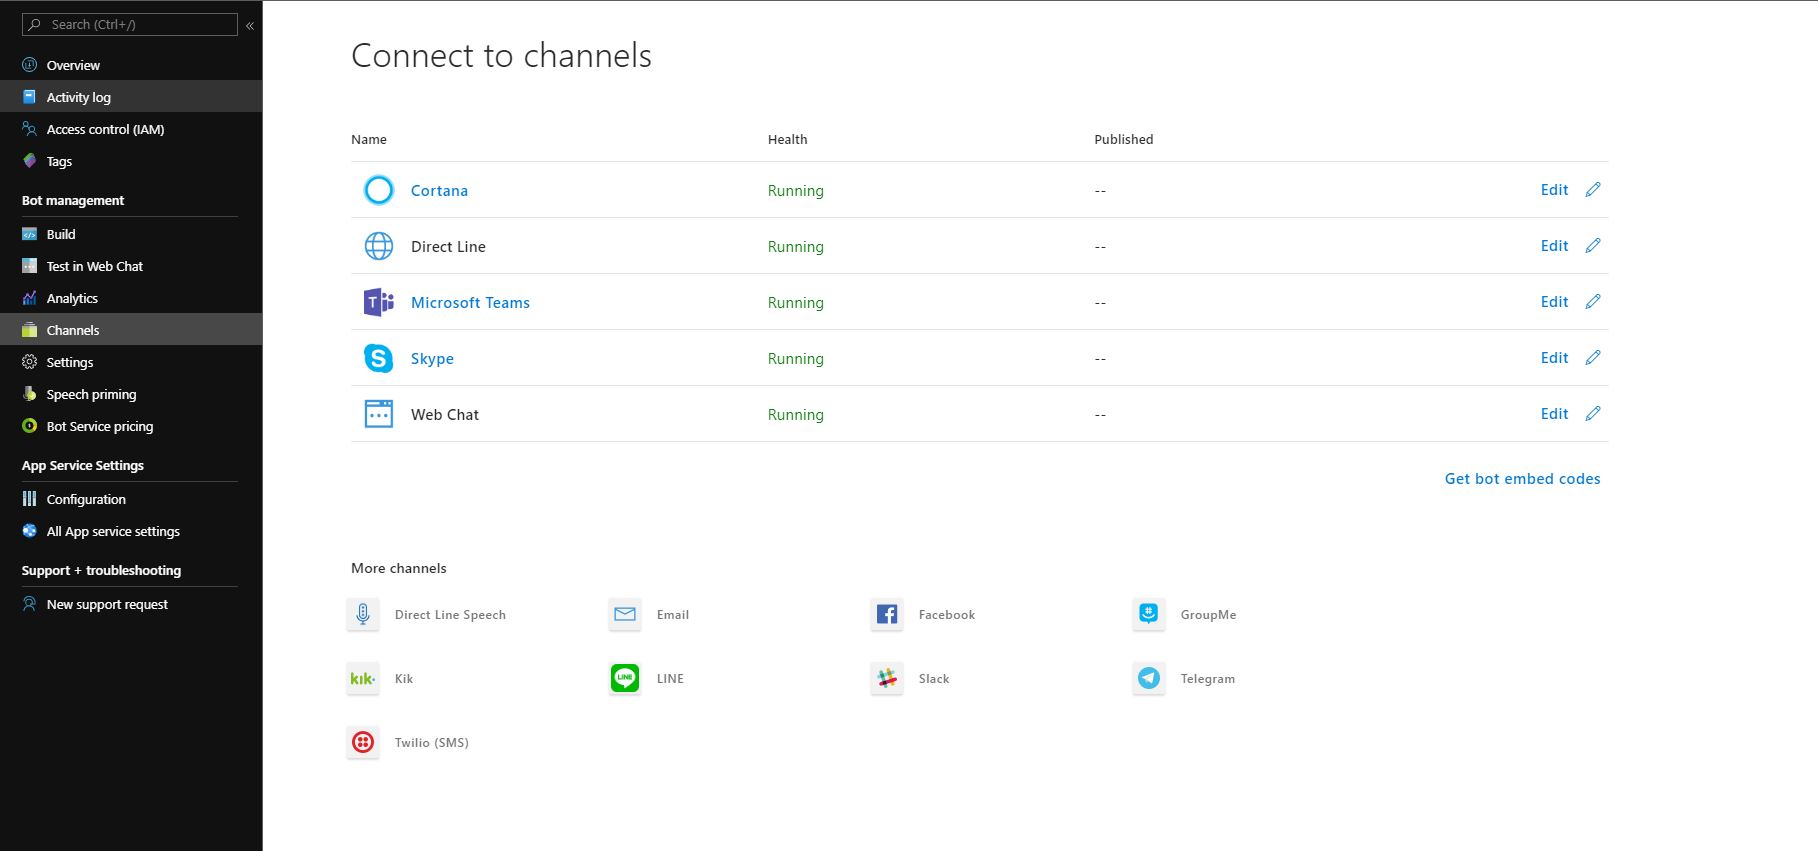The height and width of the screenshot is (851, 1818).
Task: Click the Skype logo icon
Action: pyautogui.click(x=379, y=358)
